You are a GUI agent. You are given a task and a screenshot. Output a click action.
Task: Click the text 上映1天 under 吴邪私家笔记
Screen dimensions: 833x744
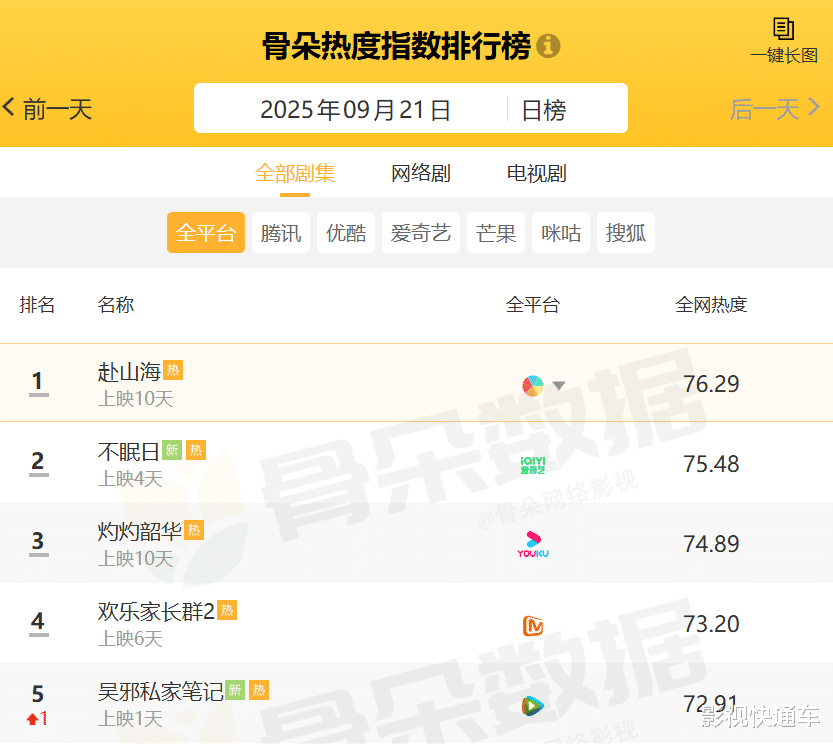[130, 718]
